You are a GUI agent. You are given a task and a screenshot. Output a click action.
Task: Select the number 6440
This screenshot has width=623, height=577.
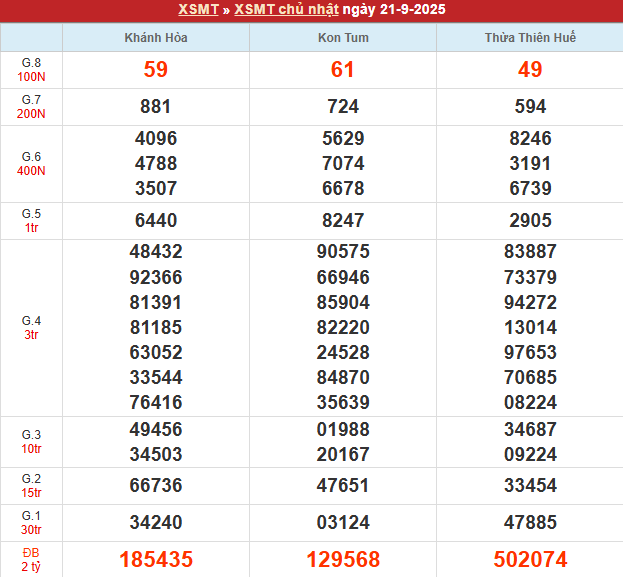tap(156, 221)
